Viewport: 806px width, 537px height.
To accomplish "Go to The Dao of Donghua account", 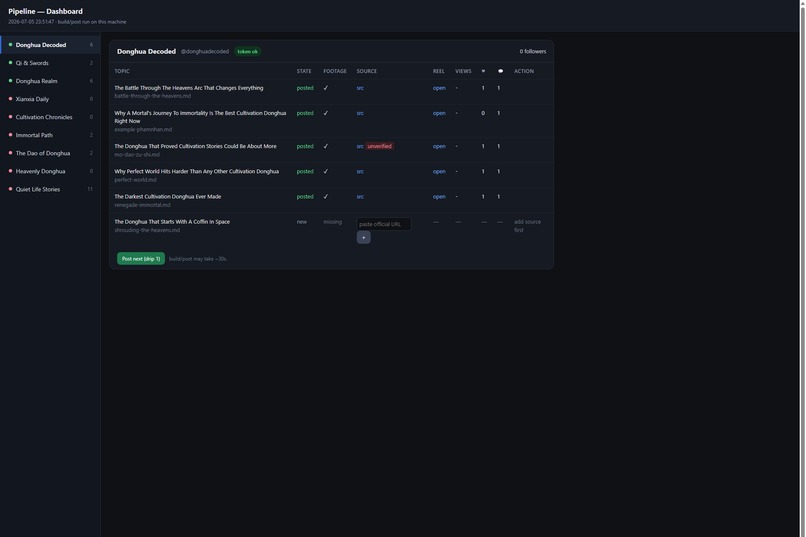I will point(50,153).
